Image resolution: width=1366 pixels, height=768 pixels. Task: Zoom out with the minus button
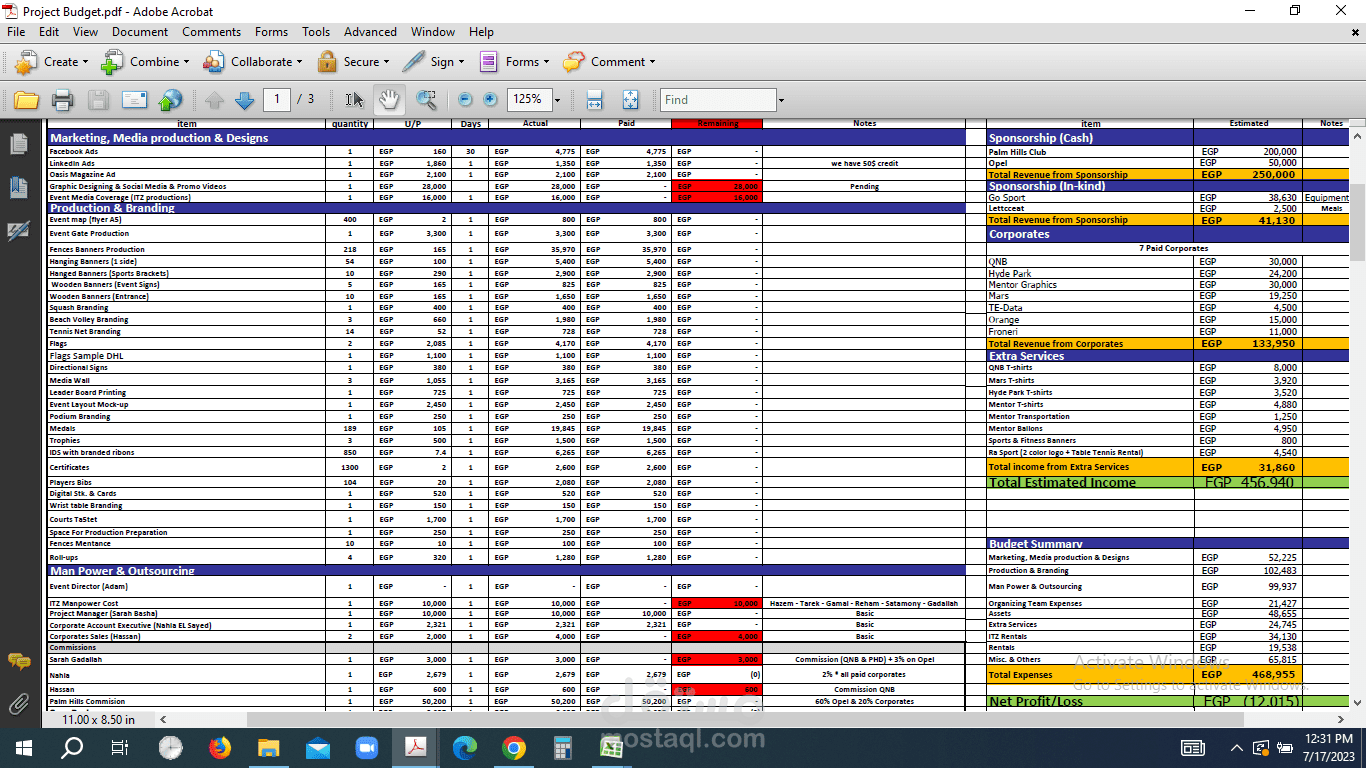pos(465,100)
